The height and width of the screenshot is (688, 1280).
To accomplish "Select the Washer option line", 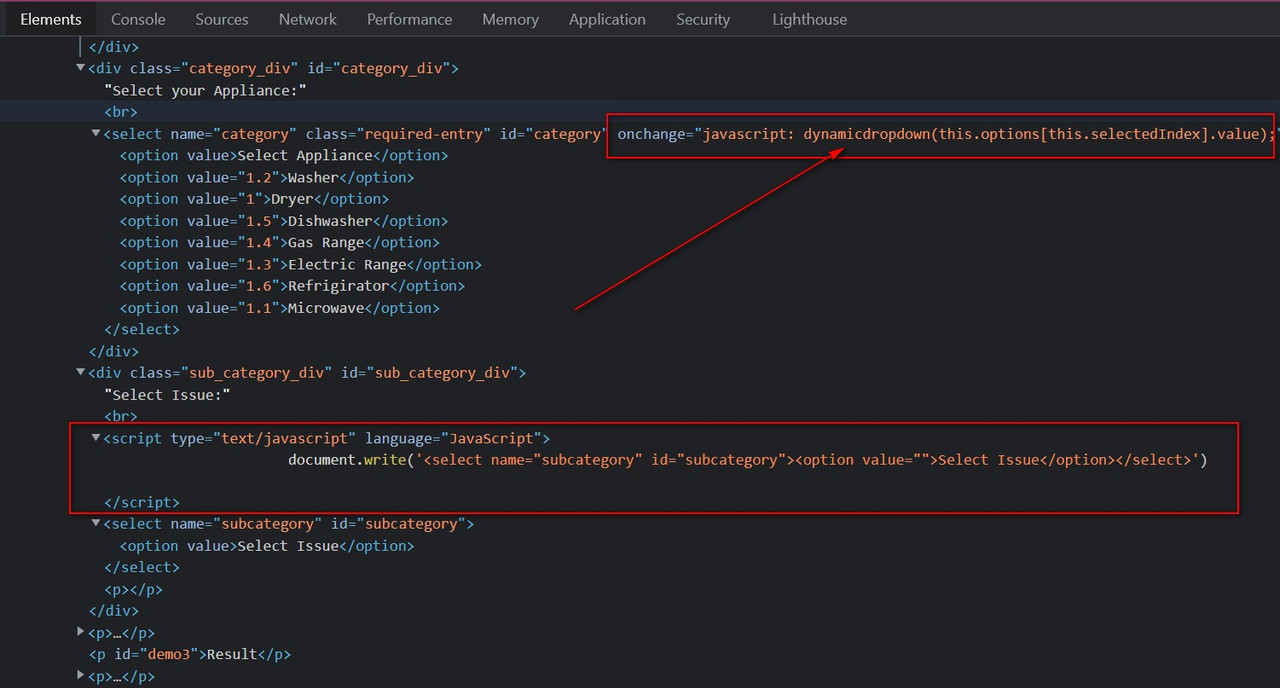I will point(267,177).
